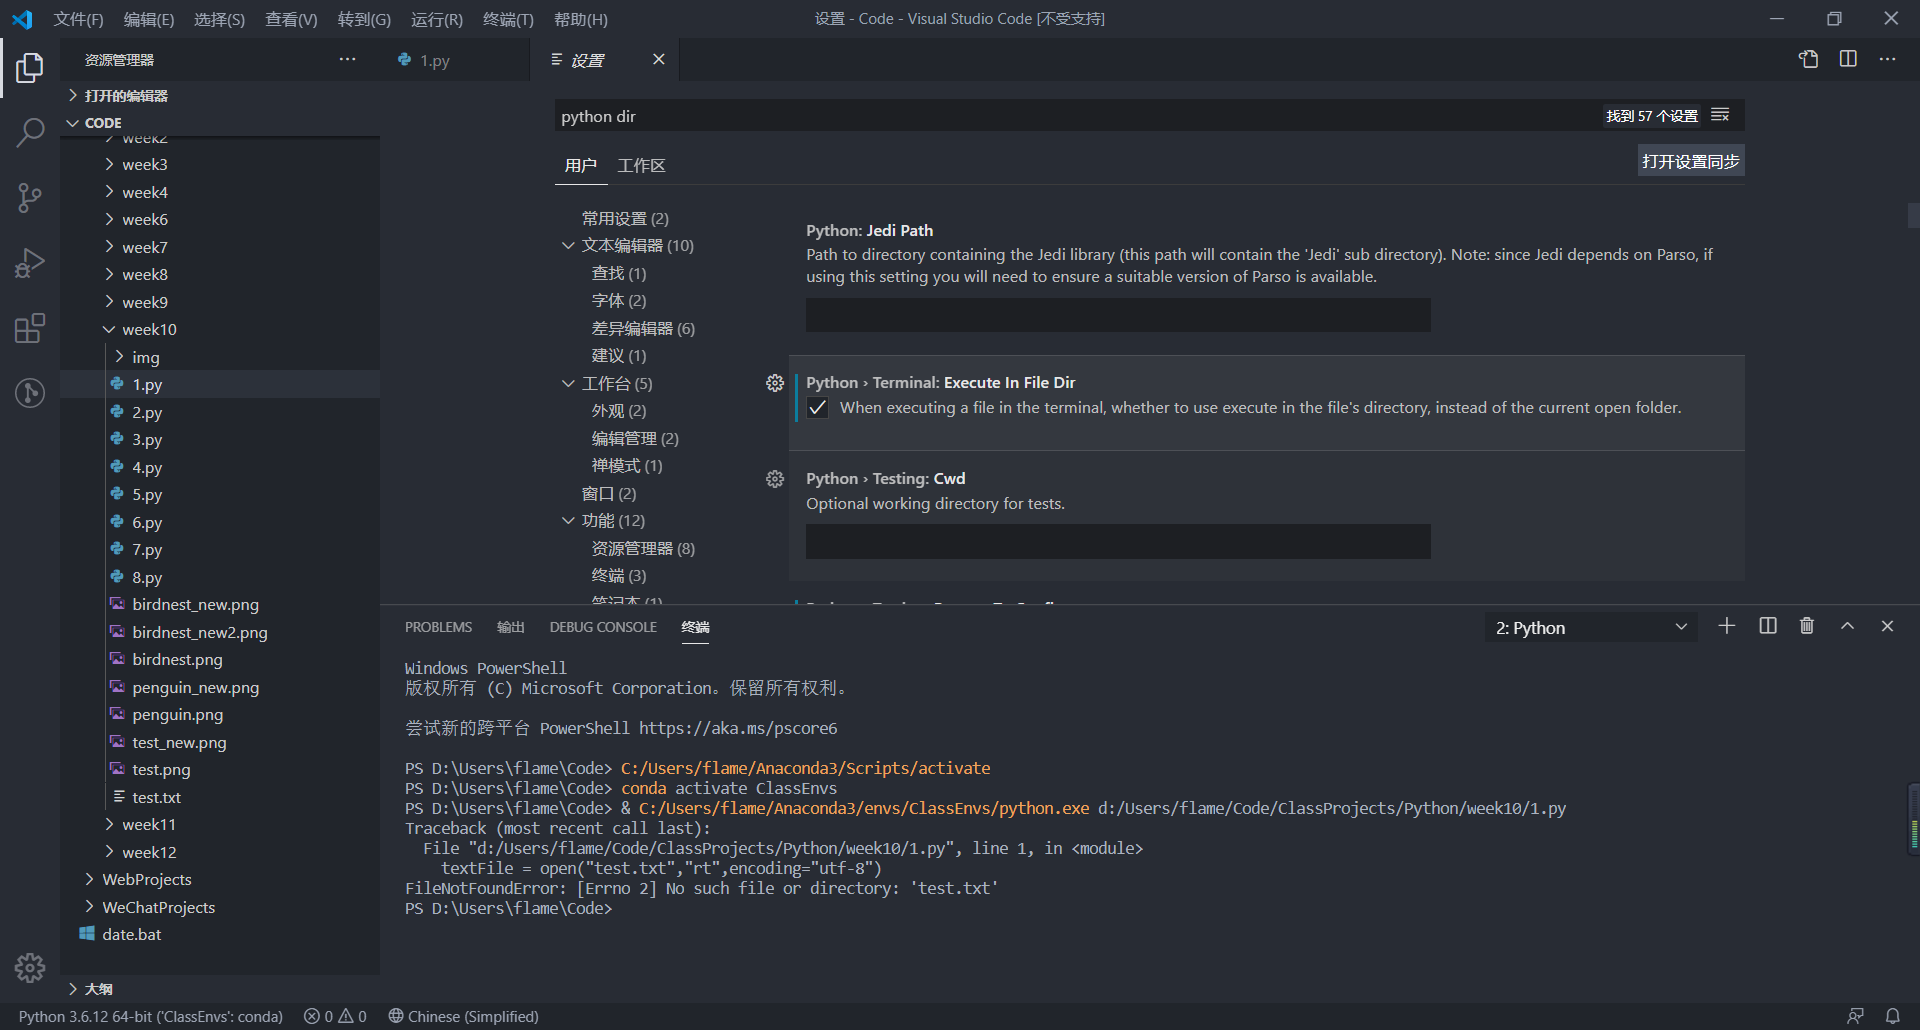1920x1030 pixels.
Task: Click Chinese (Simplified) language status item
Action: click(463, 1016)
